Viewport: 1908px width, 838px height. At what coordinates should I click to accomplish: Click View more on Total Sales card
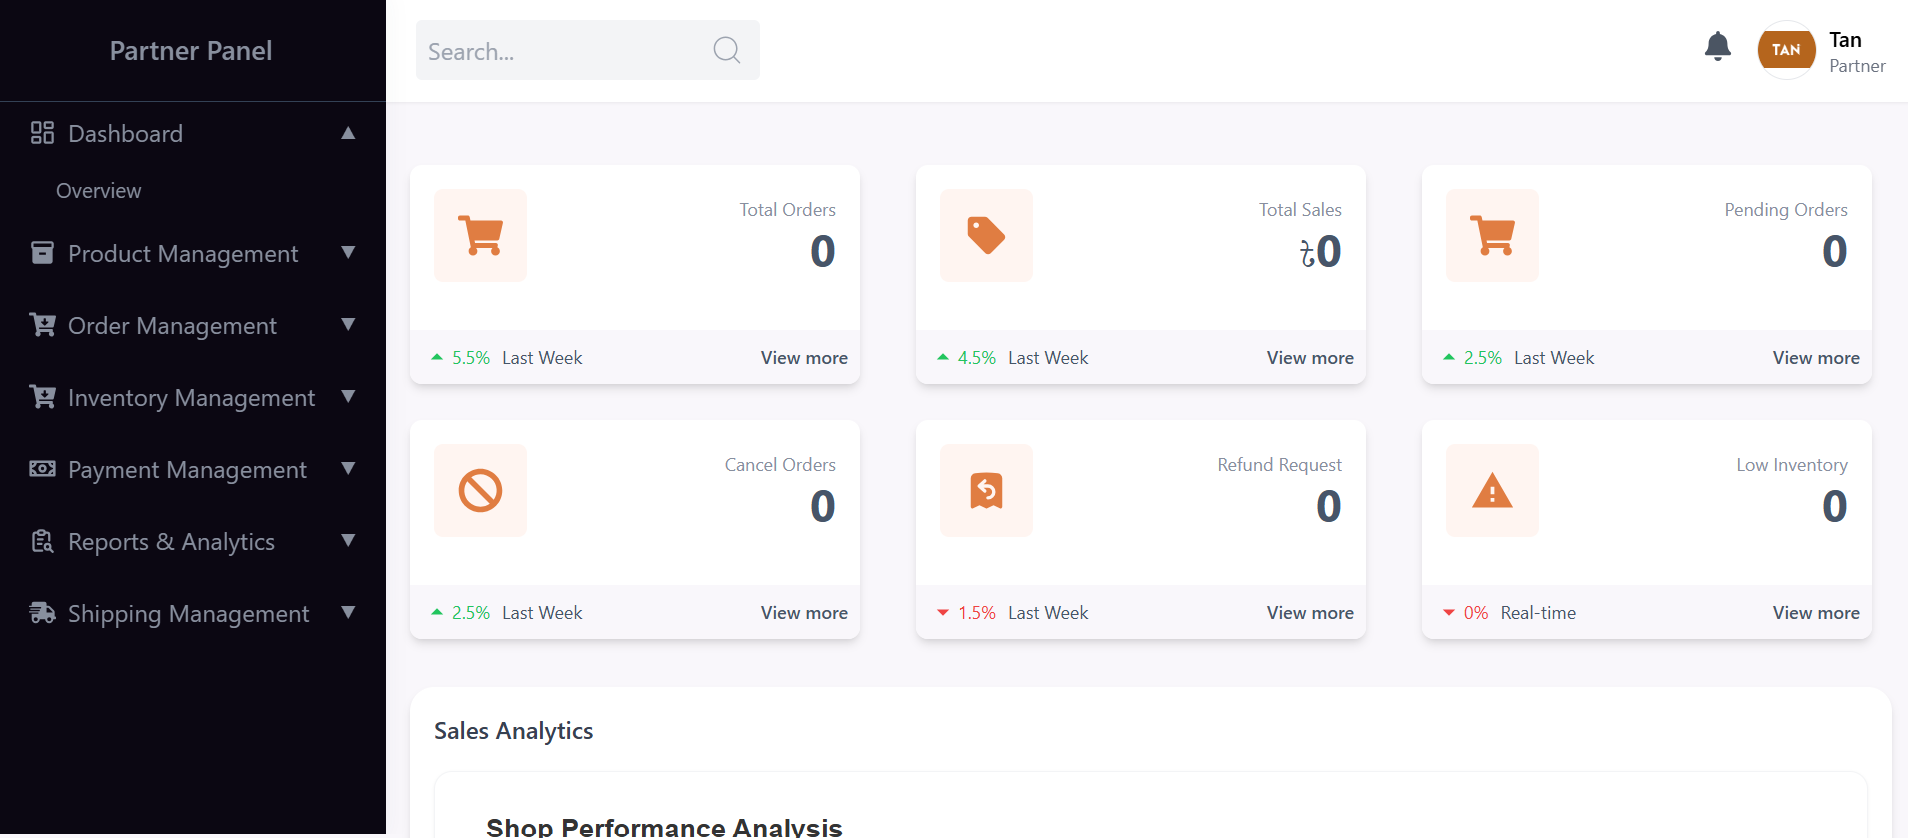[1310, 358]
